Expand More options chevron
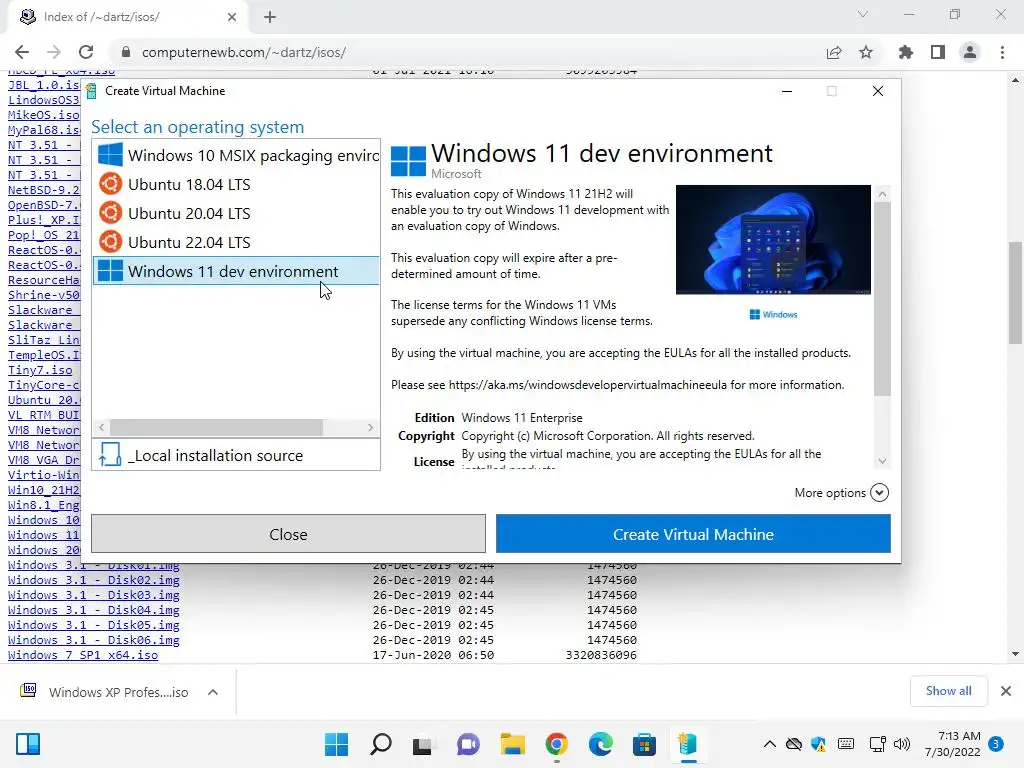Image resolution: width=1024 pixels, height=768 pixels. [880, 493]
